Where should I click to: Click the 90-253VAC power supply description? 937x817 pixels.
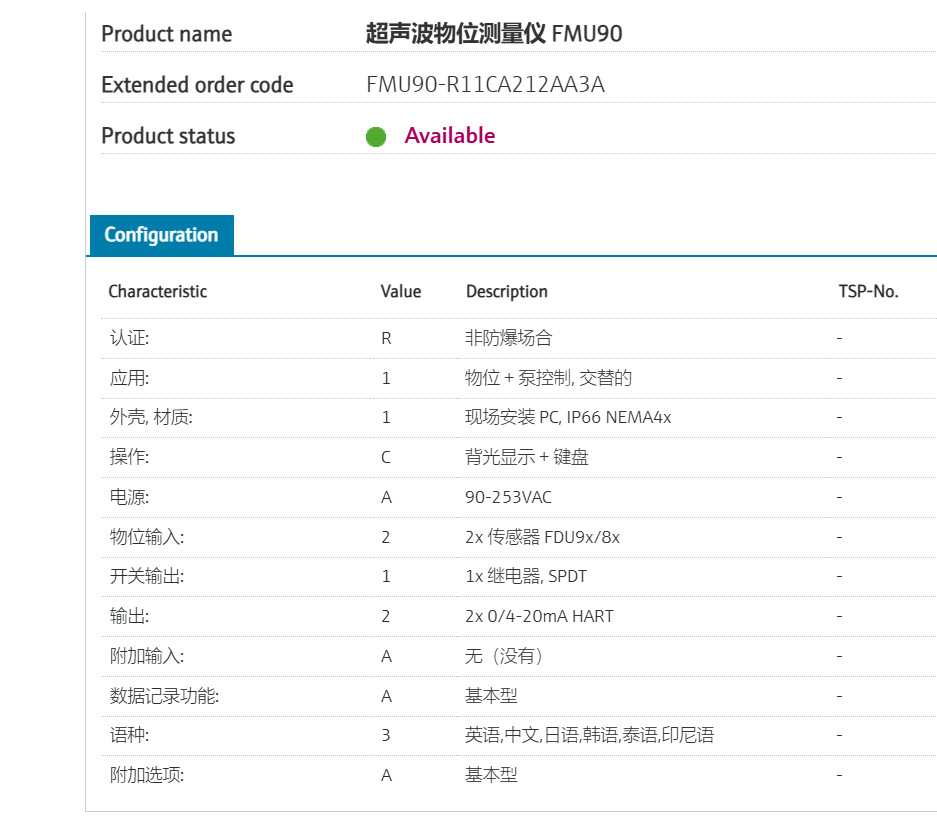[x=508, y=497]
